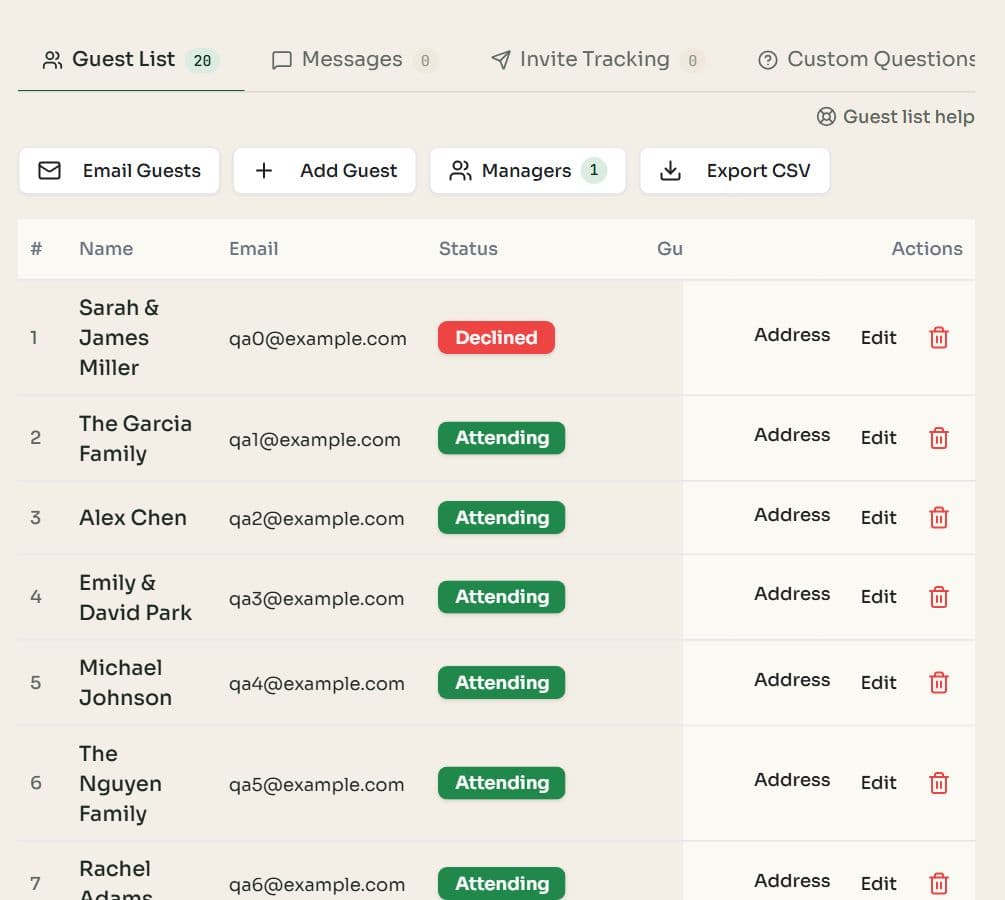Viewport: 1005px width, 900px height.
Task: Switch to the Messages tab
Action: 354,60
